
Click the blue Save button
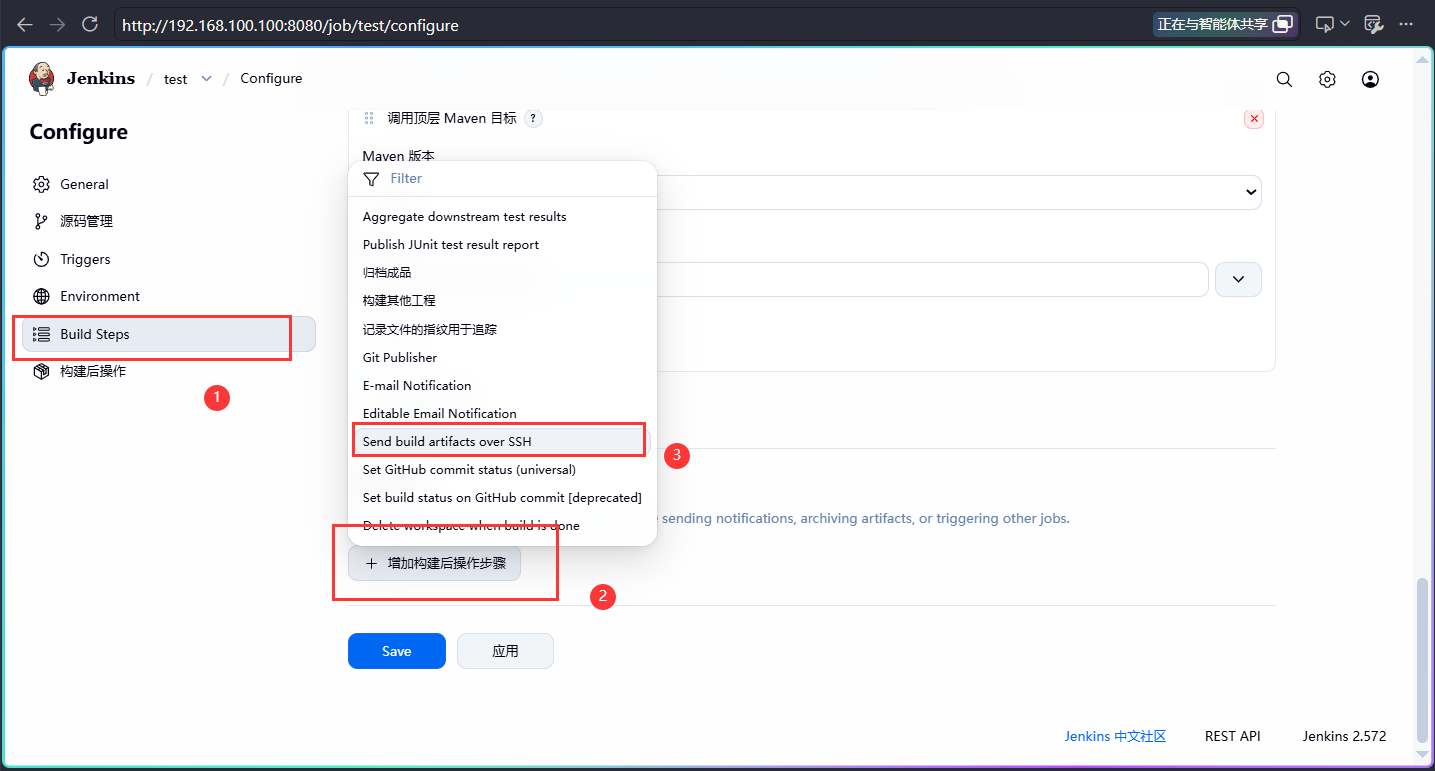coord(397,651)
